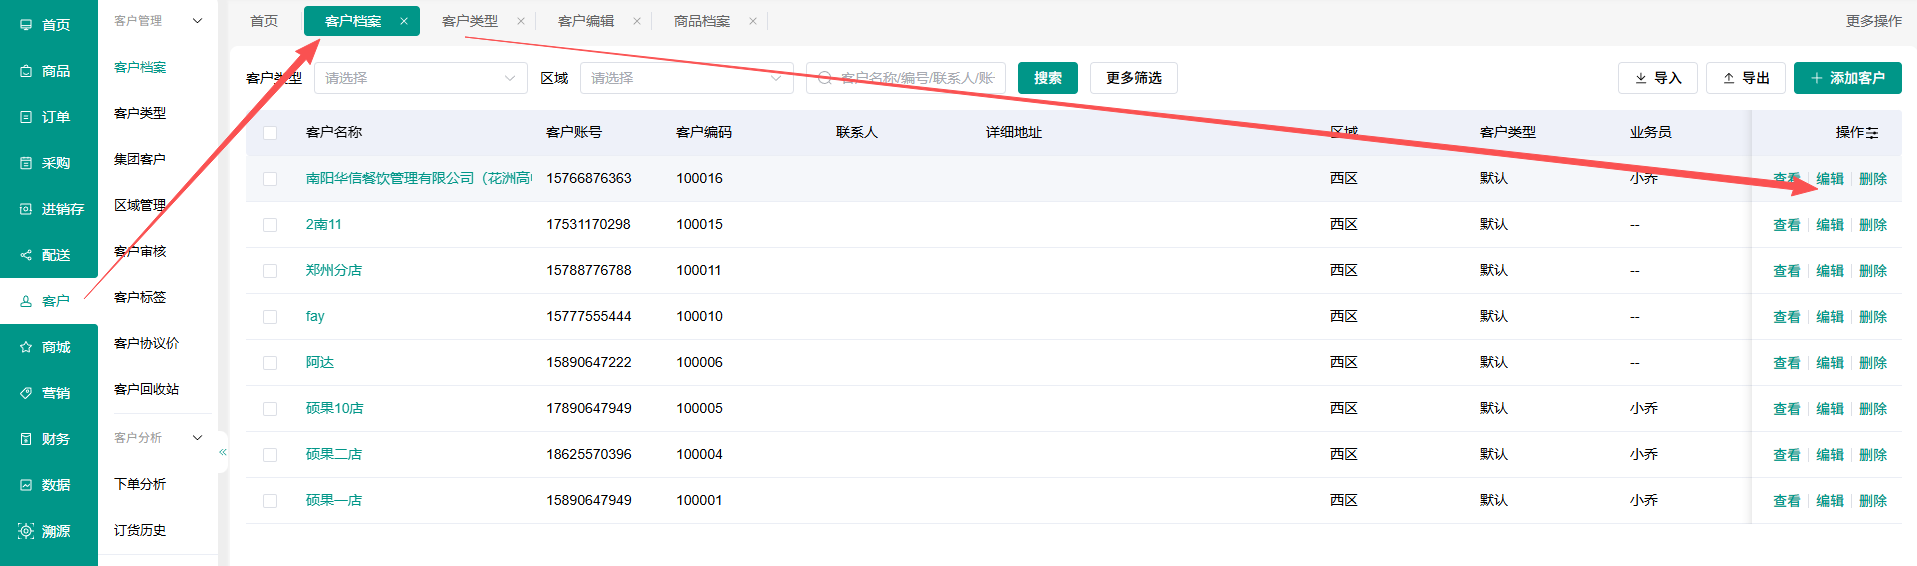This screenshot has height=566, width=1917.
Task: Open the 进销存 sidebar icon
Action: pos(26,209)
